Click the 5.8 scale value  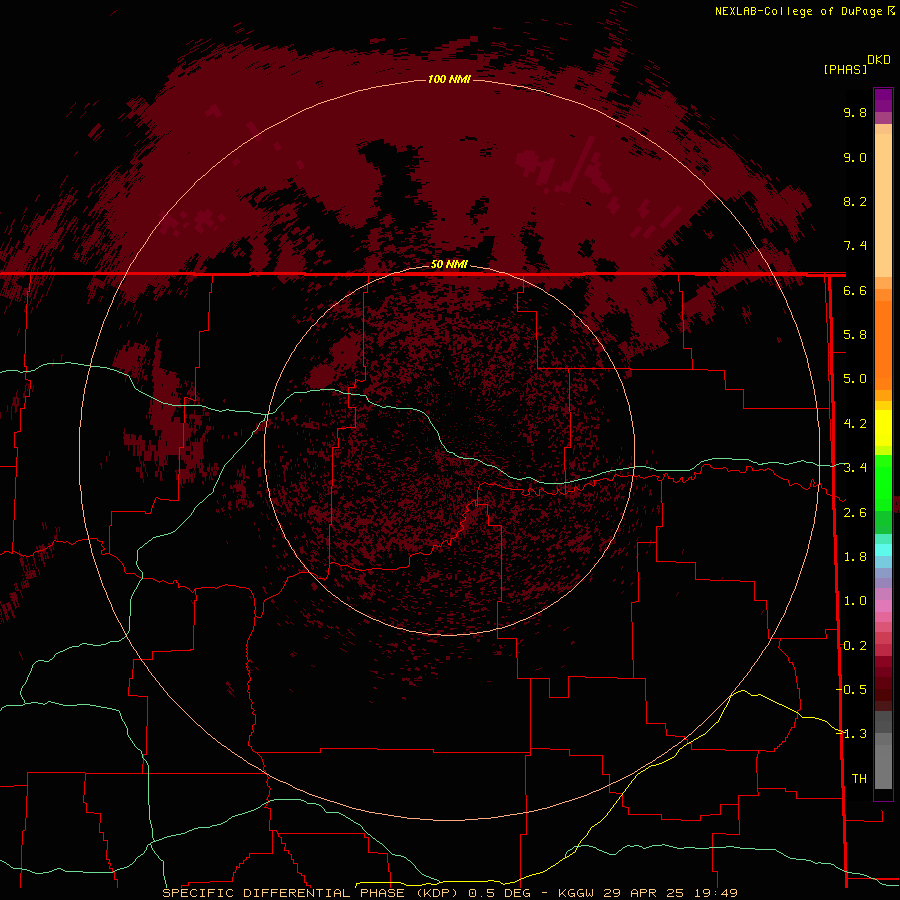pyautogui.click(x=855, y=335)
